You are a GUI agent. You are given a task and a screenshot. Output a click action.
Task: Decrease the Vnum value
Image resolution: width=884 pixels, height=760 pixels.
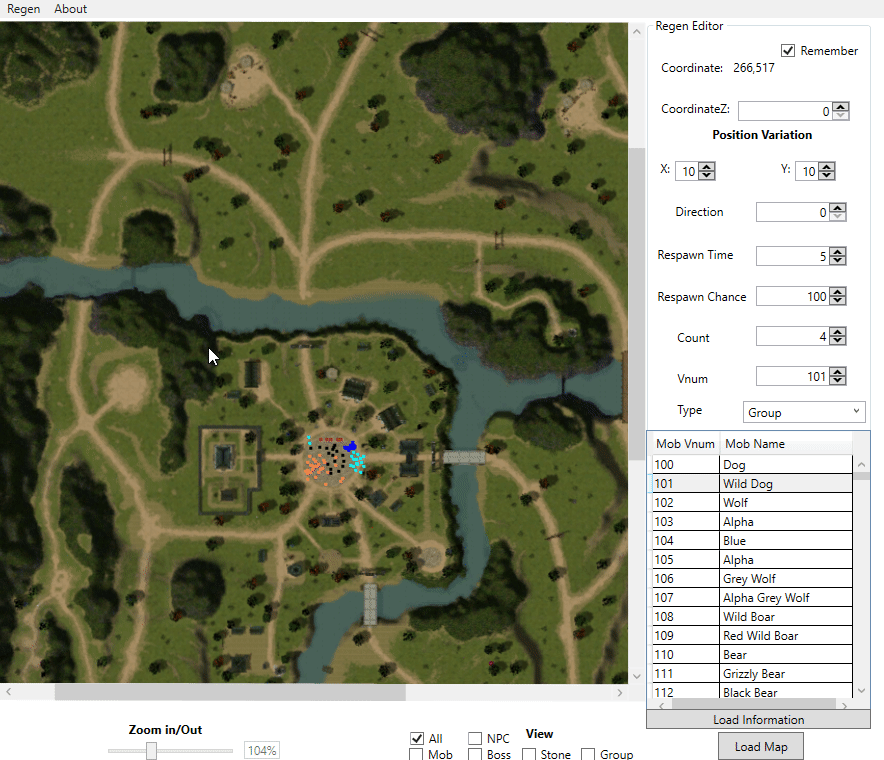click(838, 381)
